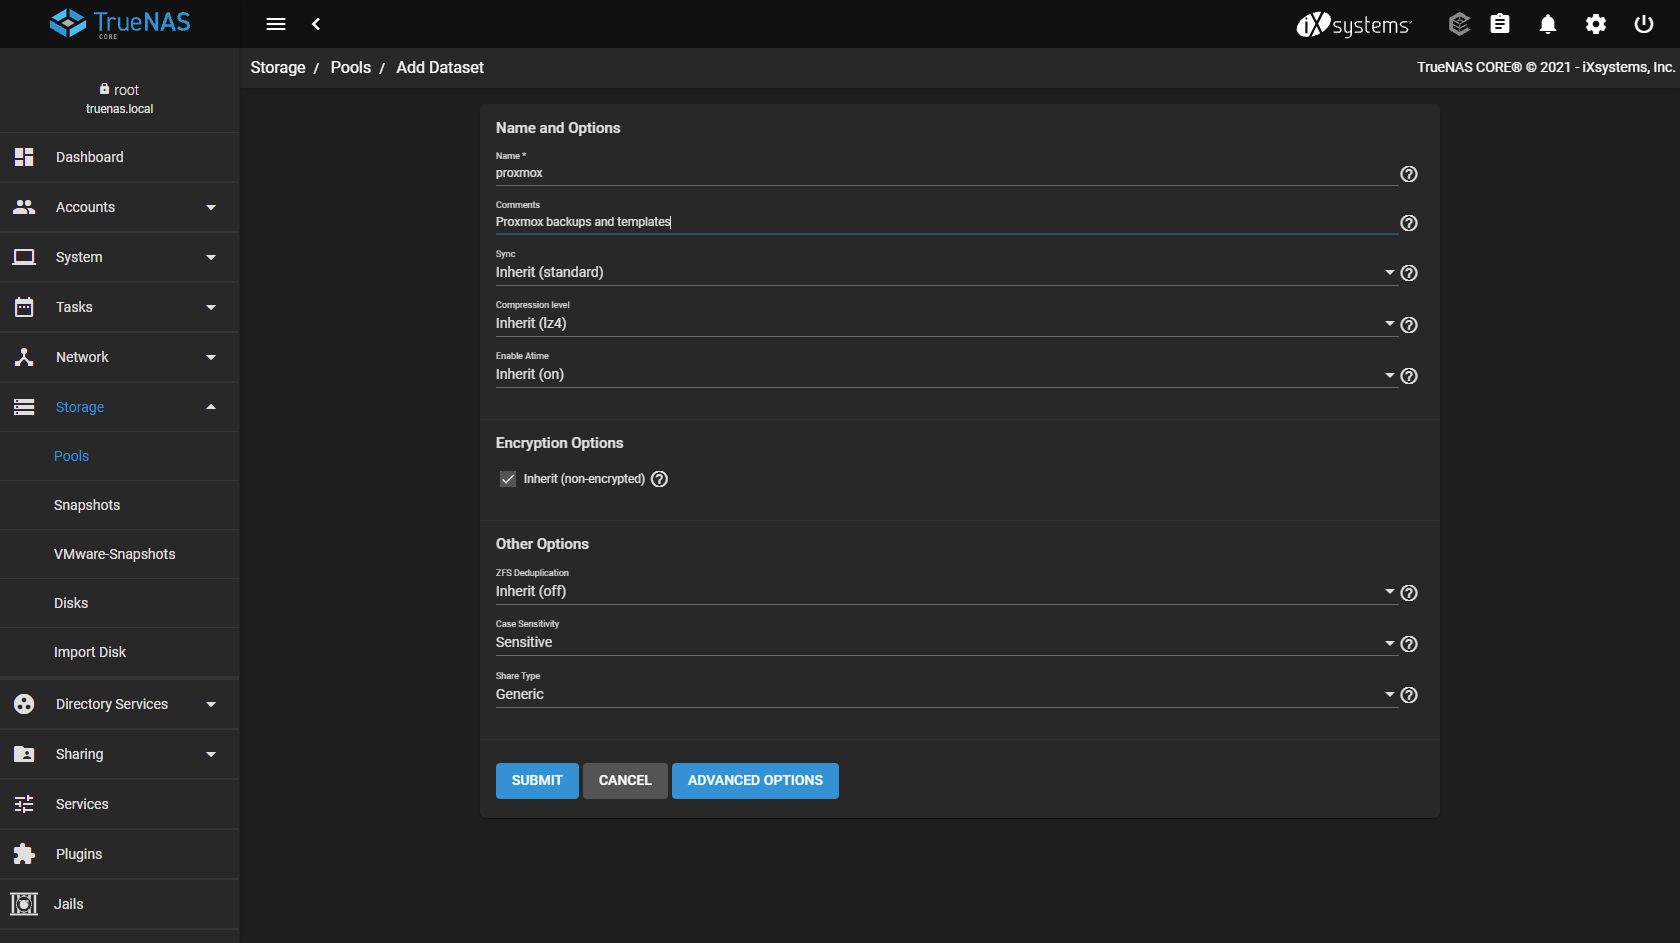
Task: Click the Plugins puzzle icon
Action: (24, 854)
